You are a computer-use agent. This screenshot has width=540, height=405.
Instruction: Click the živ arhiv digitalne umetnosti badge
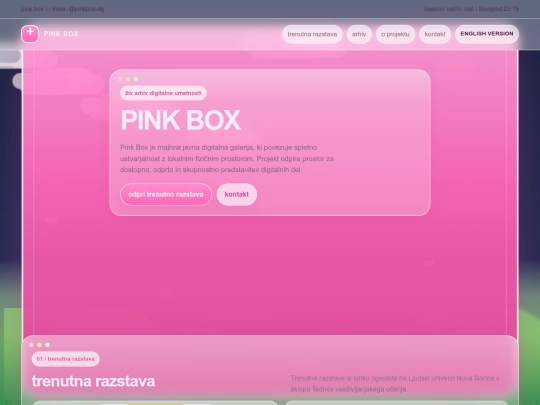point(163,93)
